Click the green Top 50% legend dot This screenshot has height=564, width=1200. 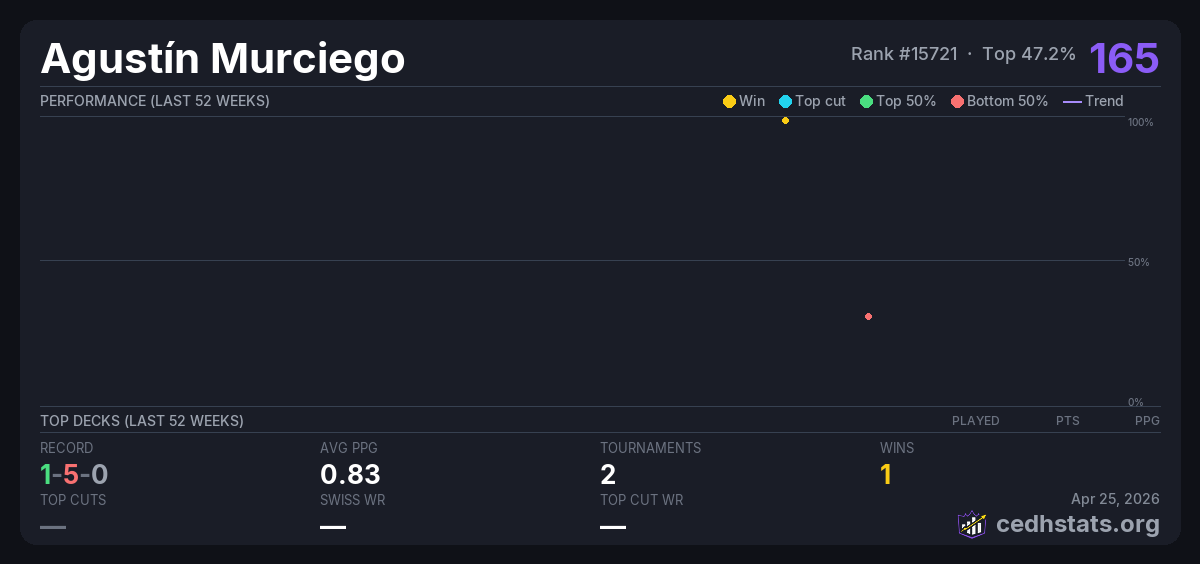pyautogui.click(x=866, y=101)
